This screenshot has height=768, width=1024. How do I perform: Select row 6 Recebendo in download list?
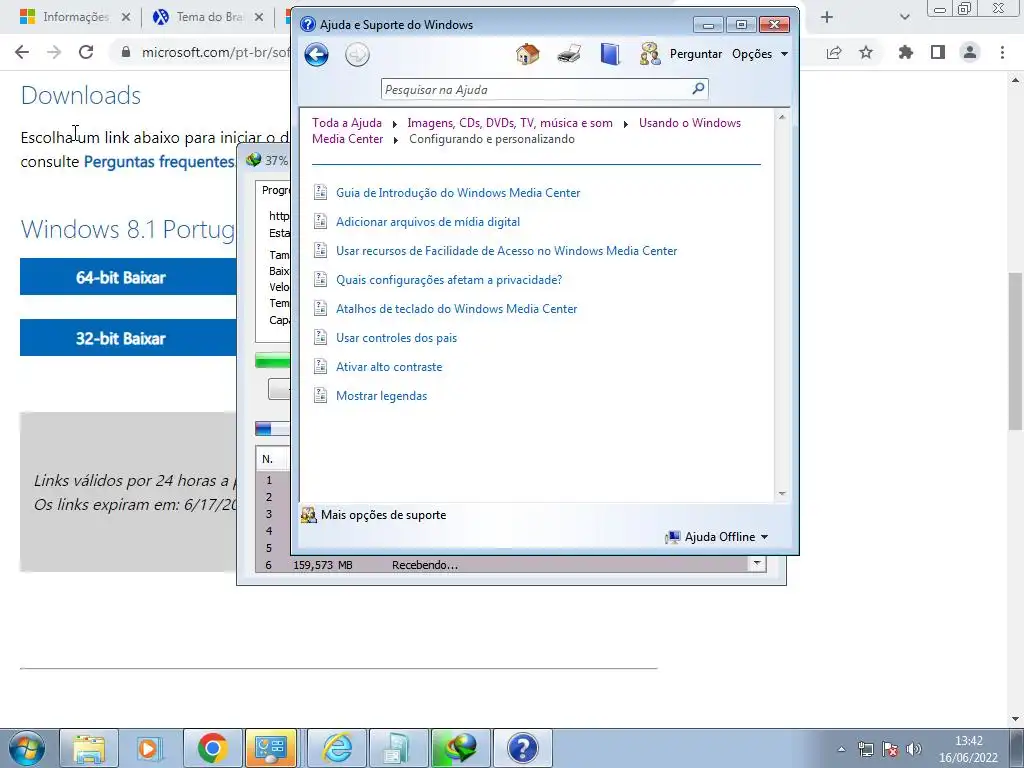502,565
